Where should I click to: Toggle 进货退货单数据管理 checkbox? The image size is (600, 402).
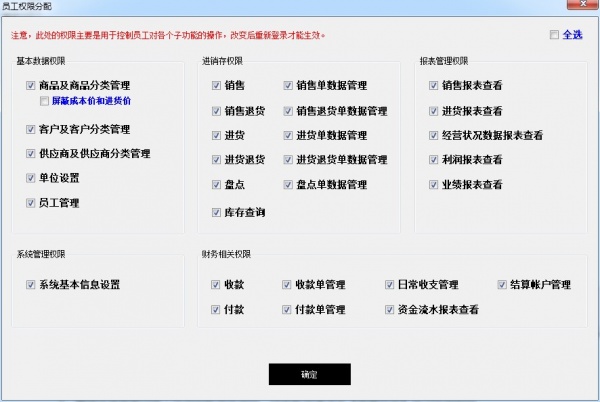pos(288,159)
